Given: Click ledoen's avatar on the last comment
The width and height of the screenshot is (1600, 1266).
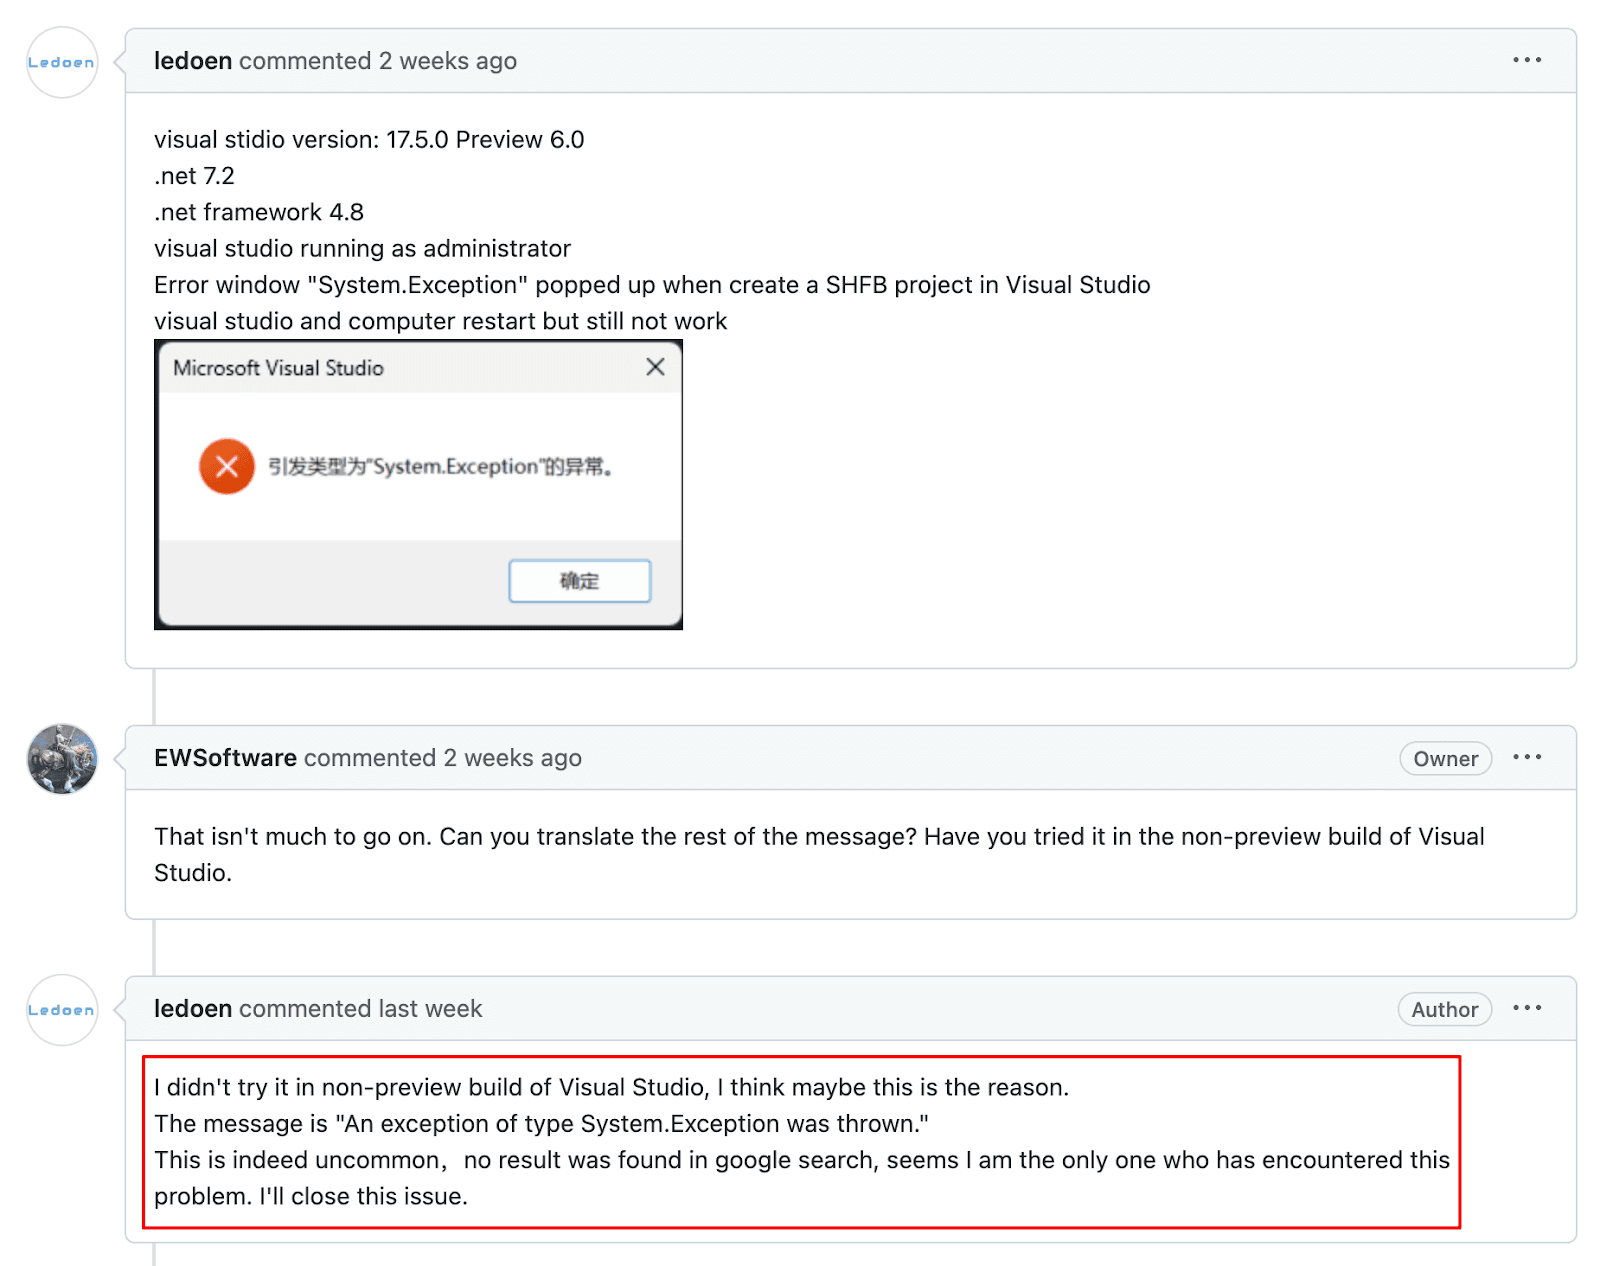Looking at the screenshot, I should click(62, 1010).
